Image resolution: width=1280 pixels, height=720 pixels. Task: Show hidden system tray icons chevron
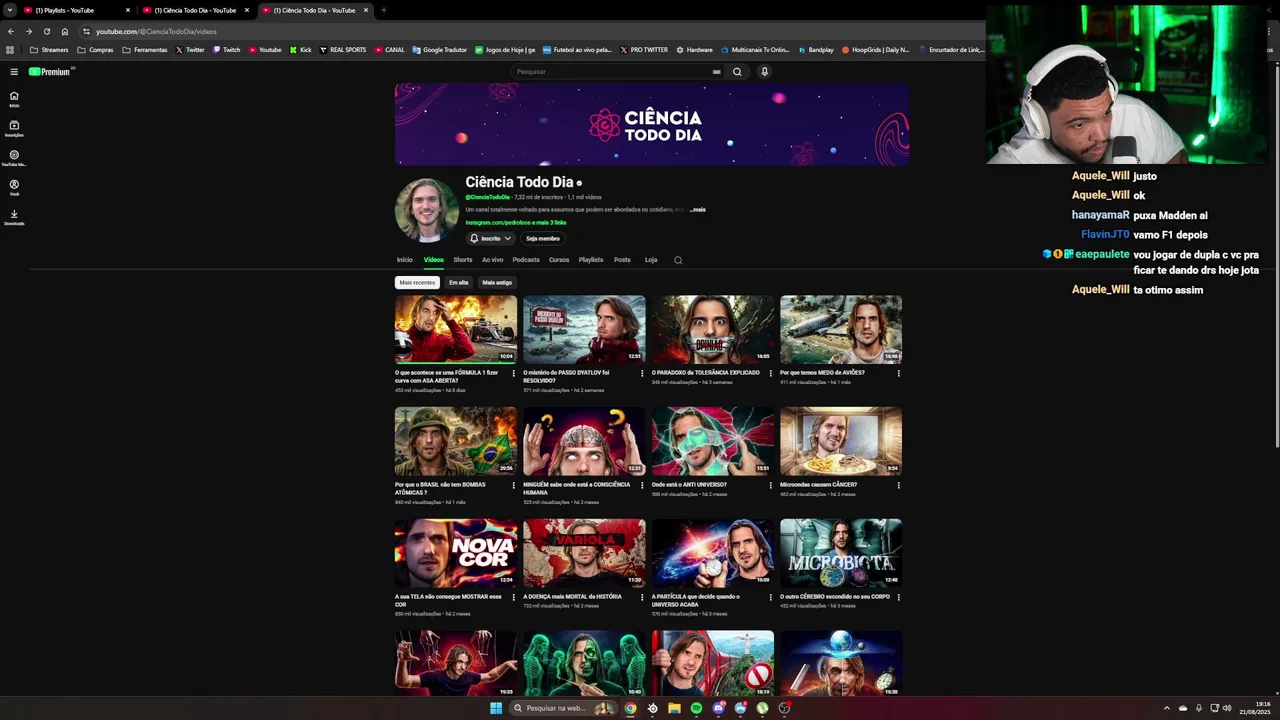[1166, 708]
